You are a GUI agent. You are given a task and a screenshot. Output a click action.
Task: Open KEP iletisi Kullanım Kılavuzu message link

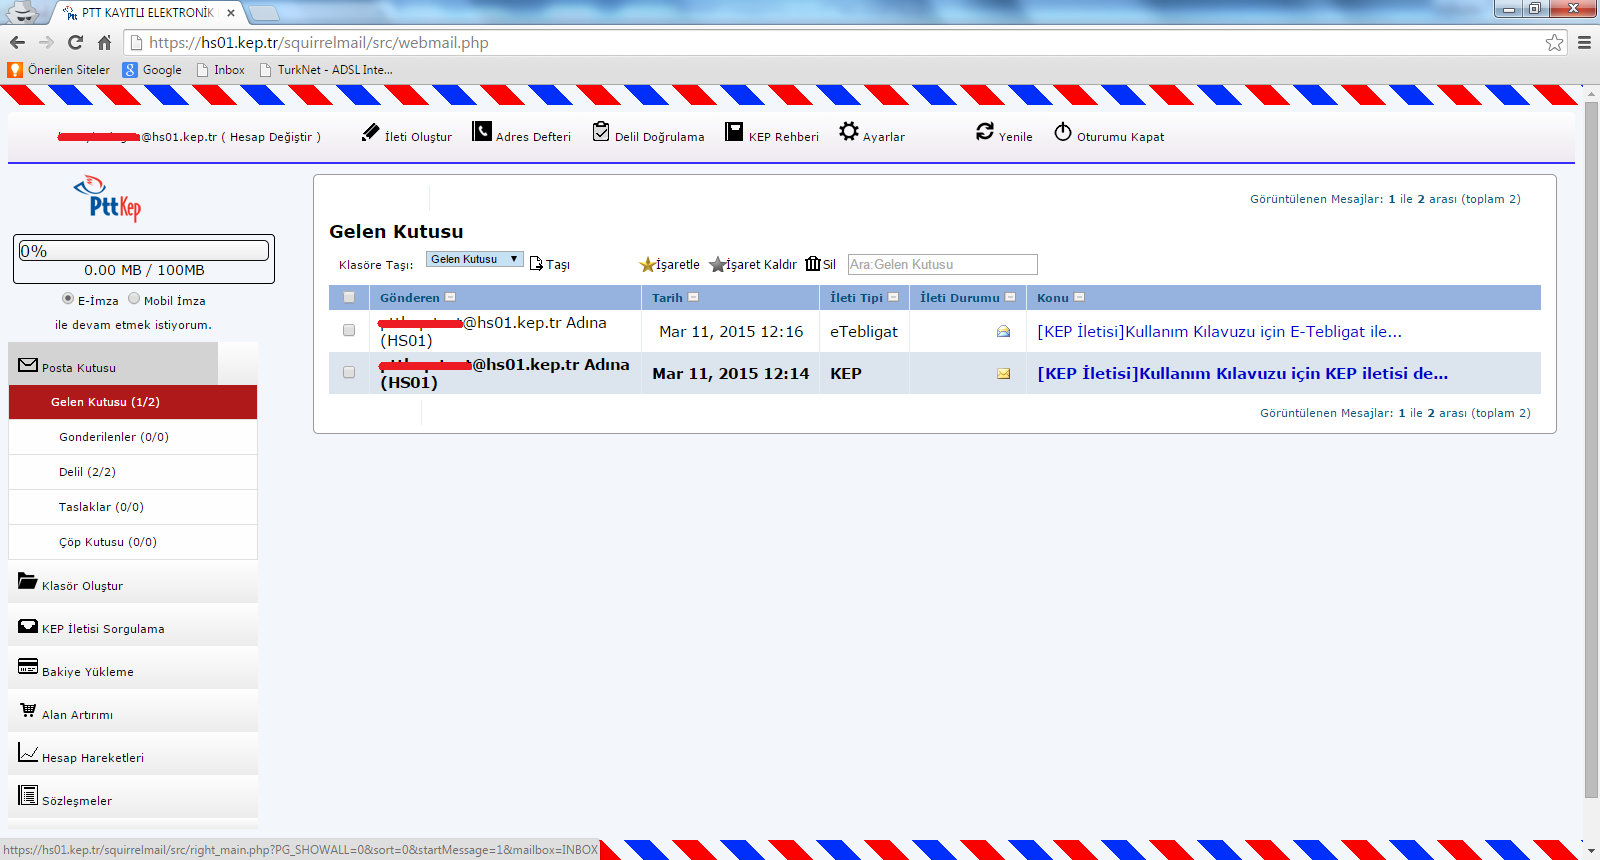(x=1242, y=374)
